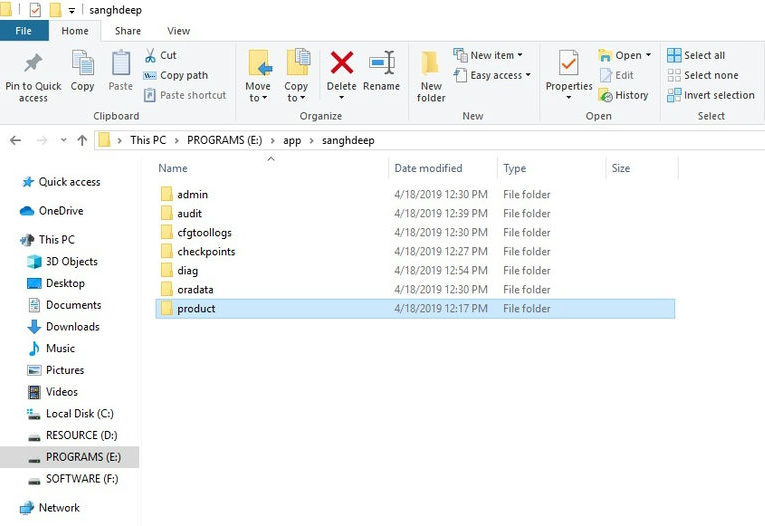Go back with the left arrow
Screen dimensions: 765x526
pos(16,141)
